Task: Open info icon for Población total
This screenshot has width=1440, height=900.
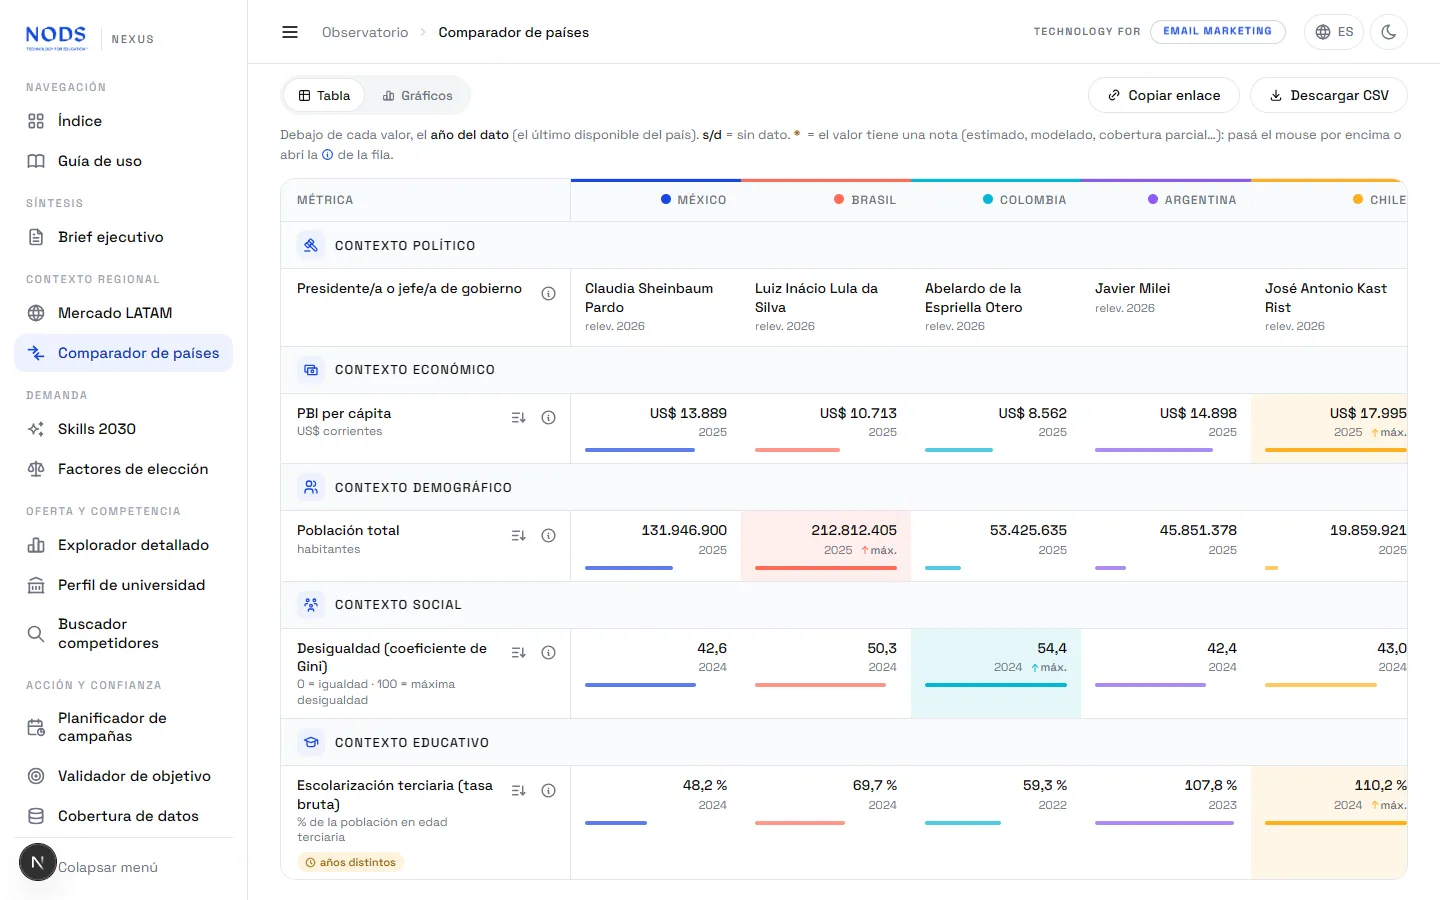Action: click(548, 536)
